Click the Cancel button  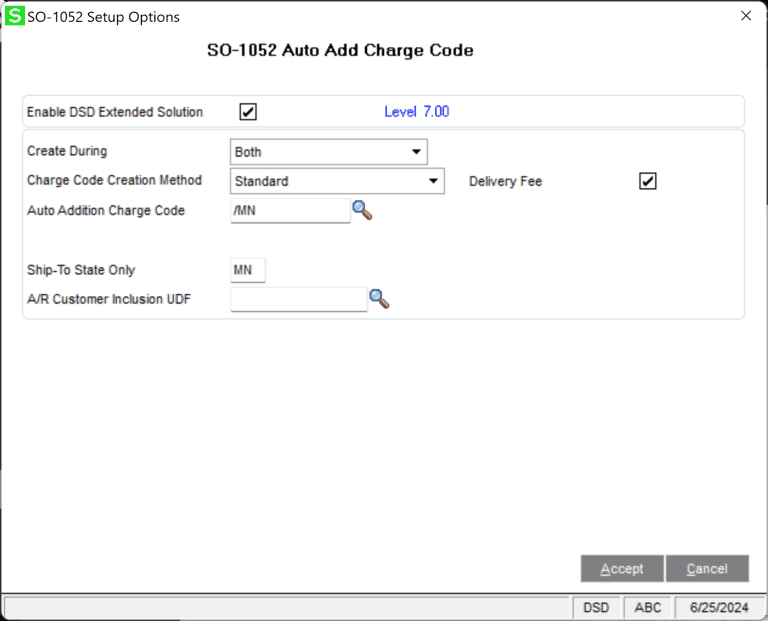(706, 569)
